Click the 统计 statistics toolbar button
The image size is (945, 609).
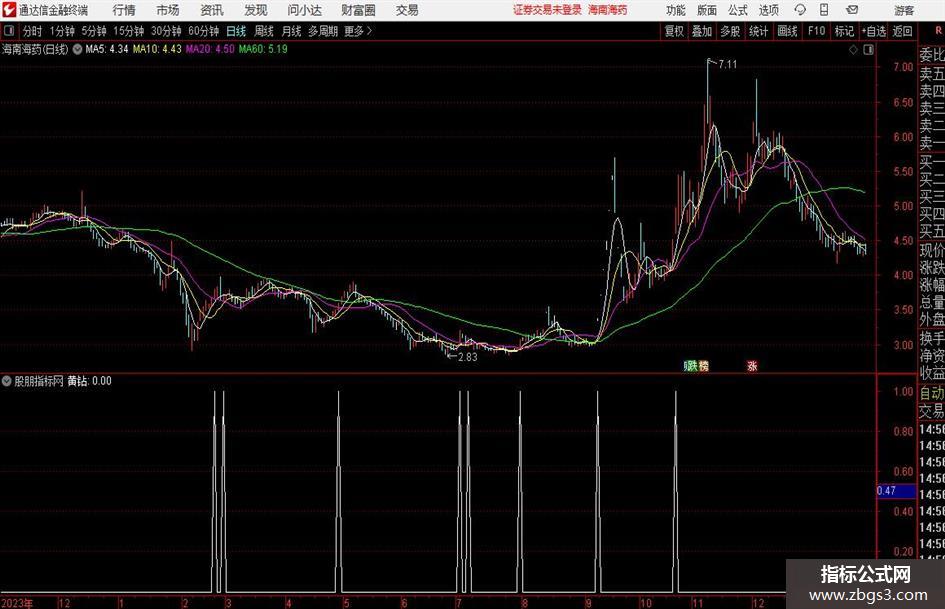pos(759,31)
